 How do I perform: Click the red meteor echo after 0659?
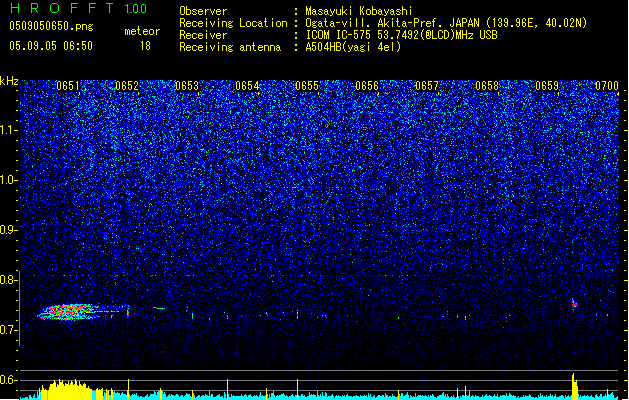[574, 305]
